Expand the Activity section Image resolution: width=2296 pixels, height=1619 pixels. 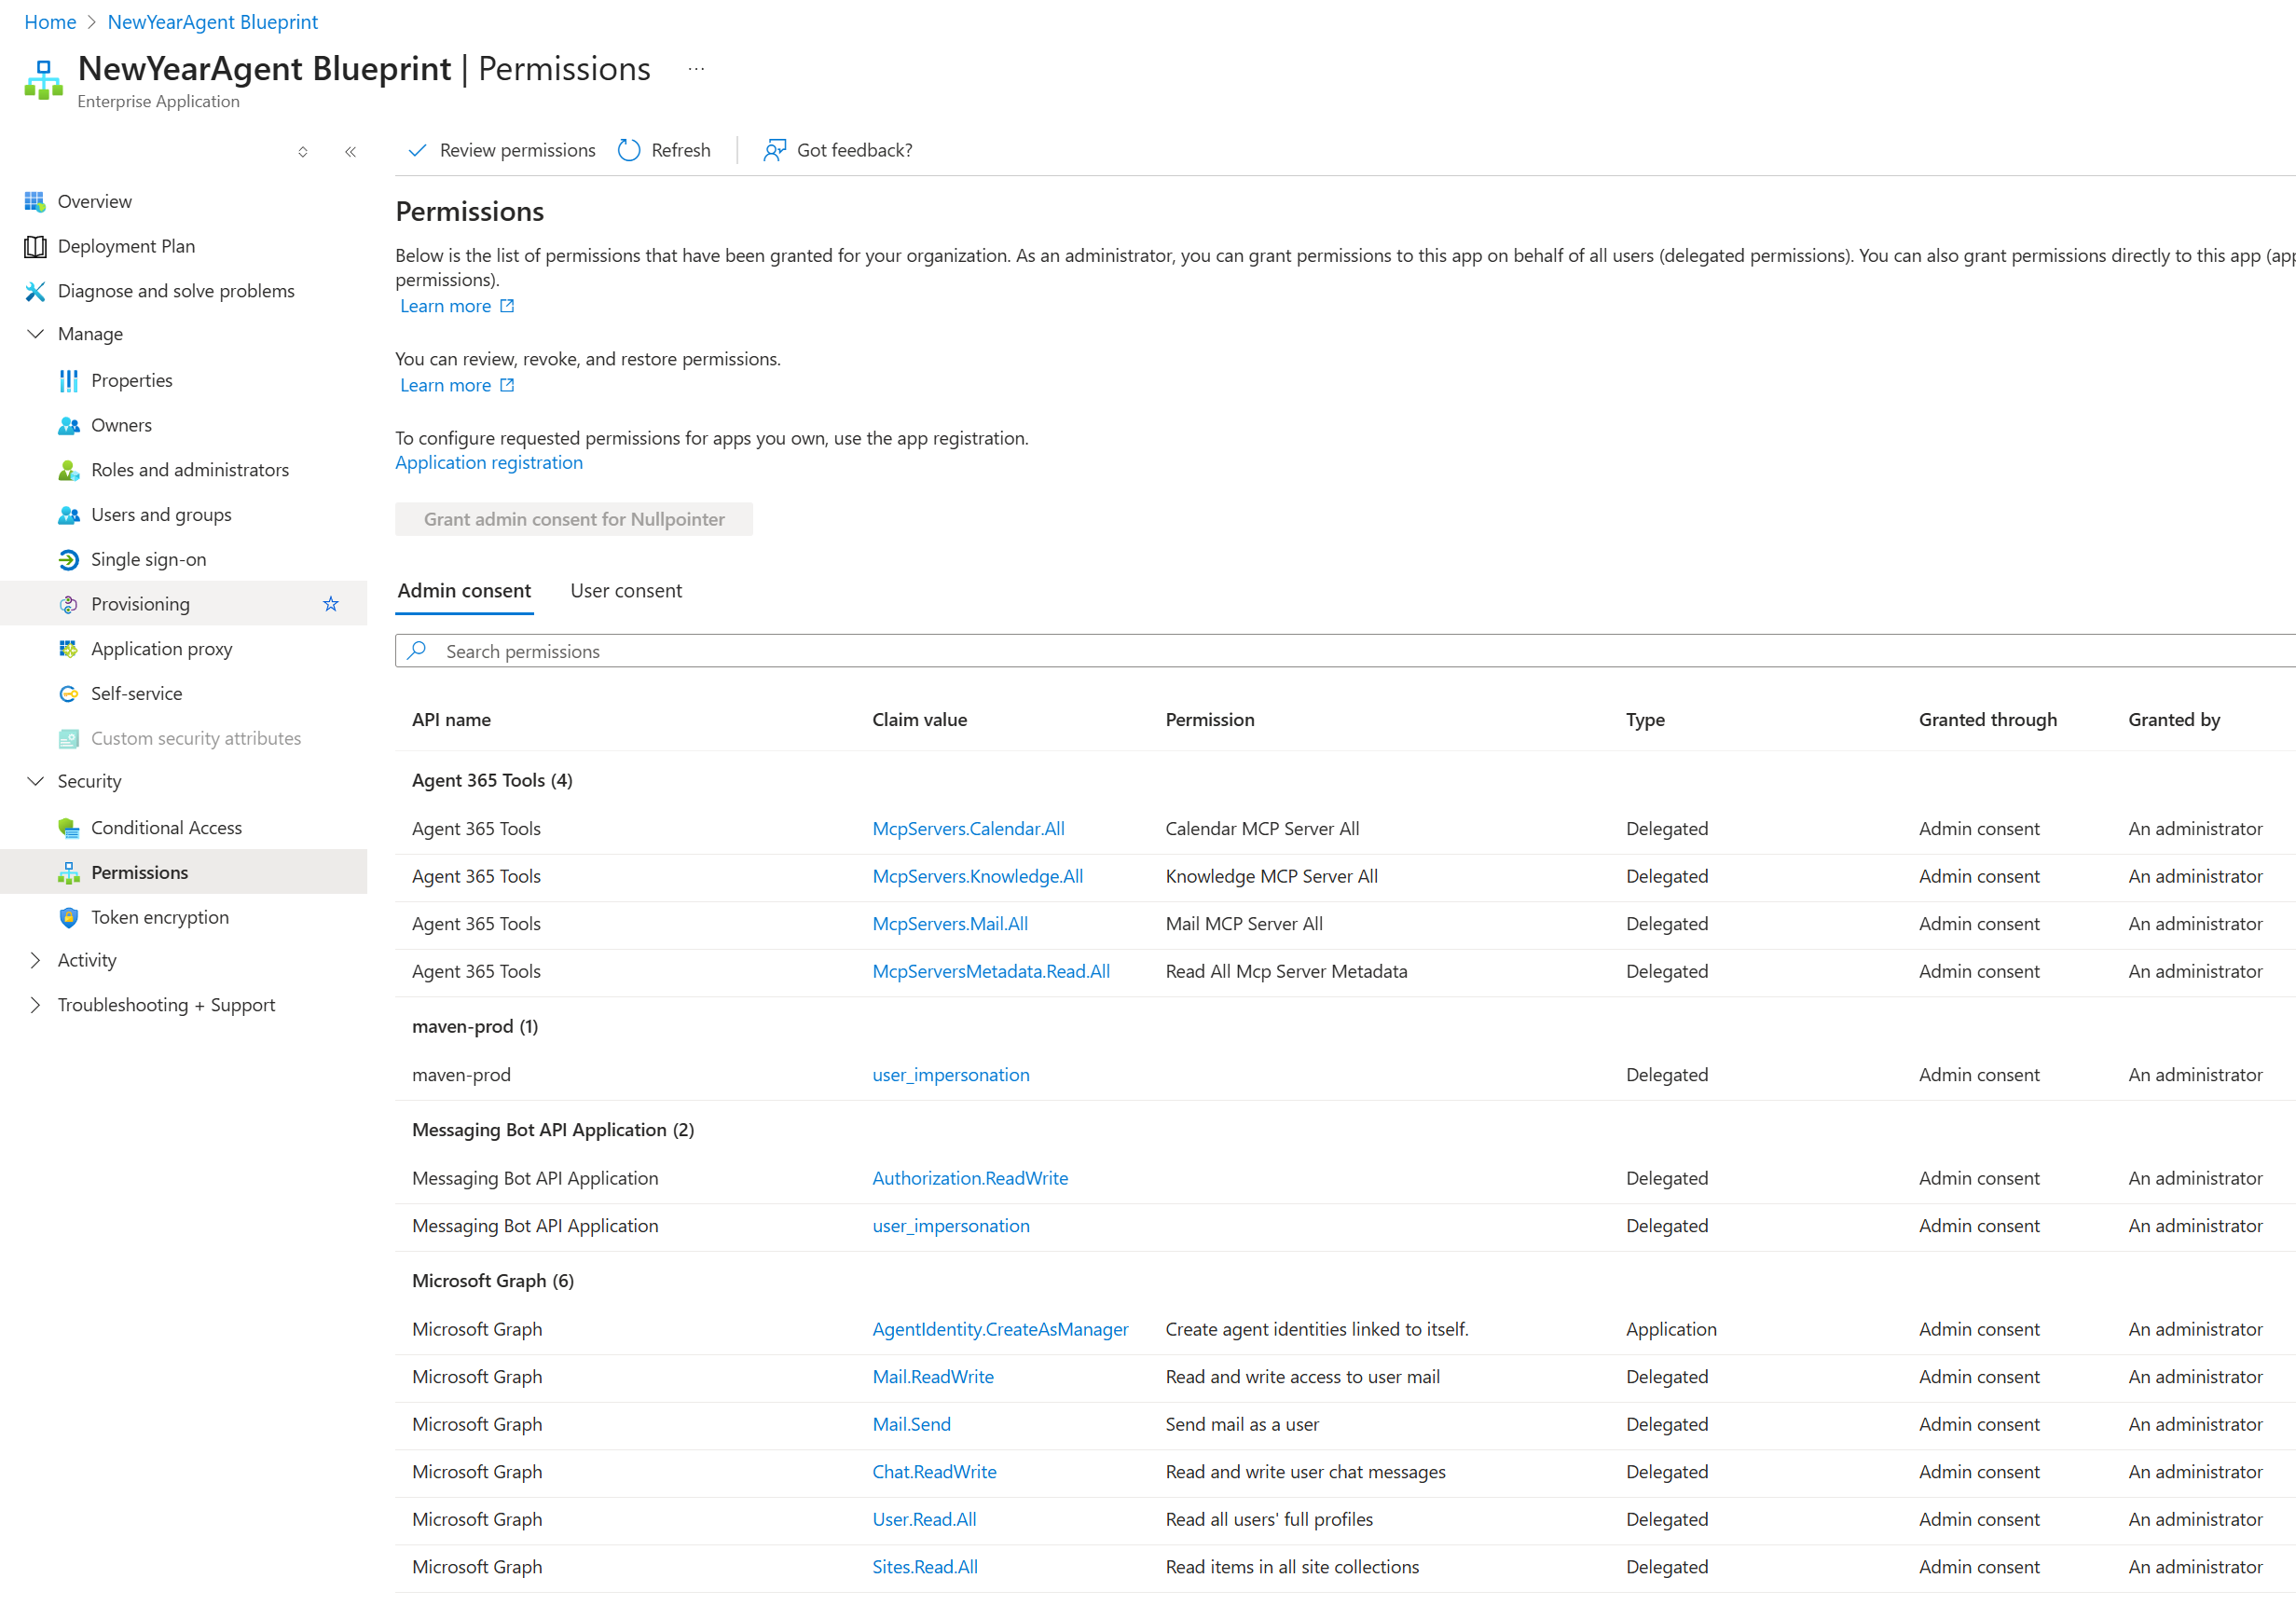(x=36, y=960)
